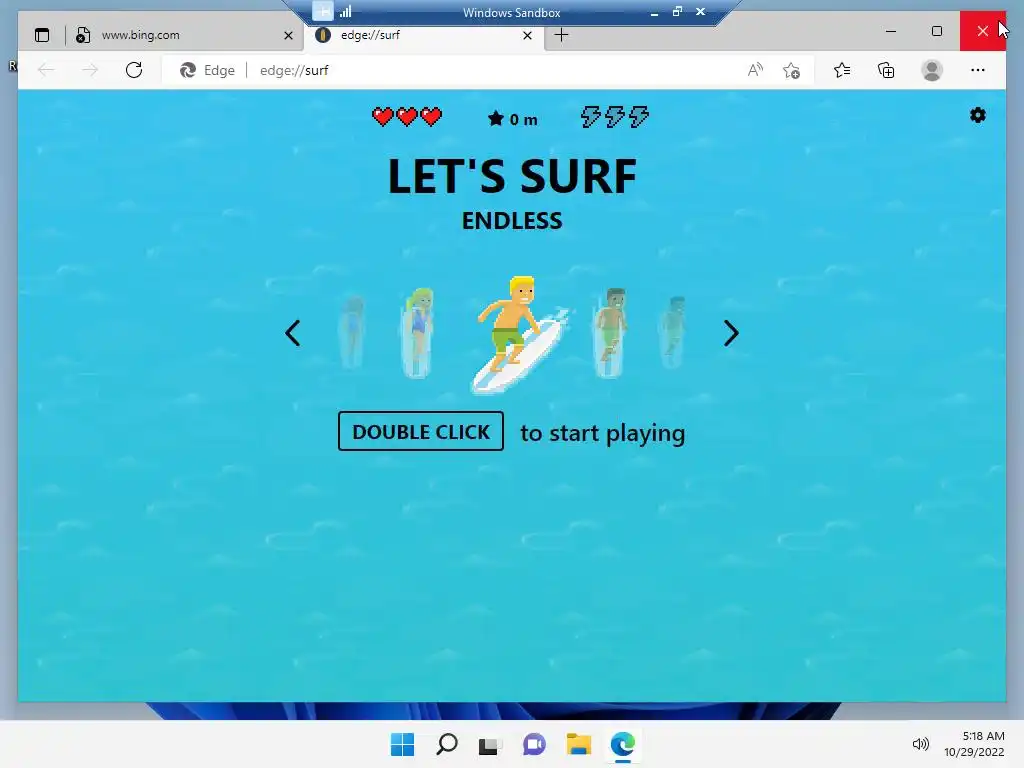Go forward with the forward arrow

89,70
